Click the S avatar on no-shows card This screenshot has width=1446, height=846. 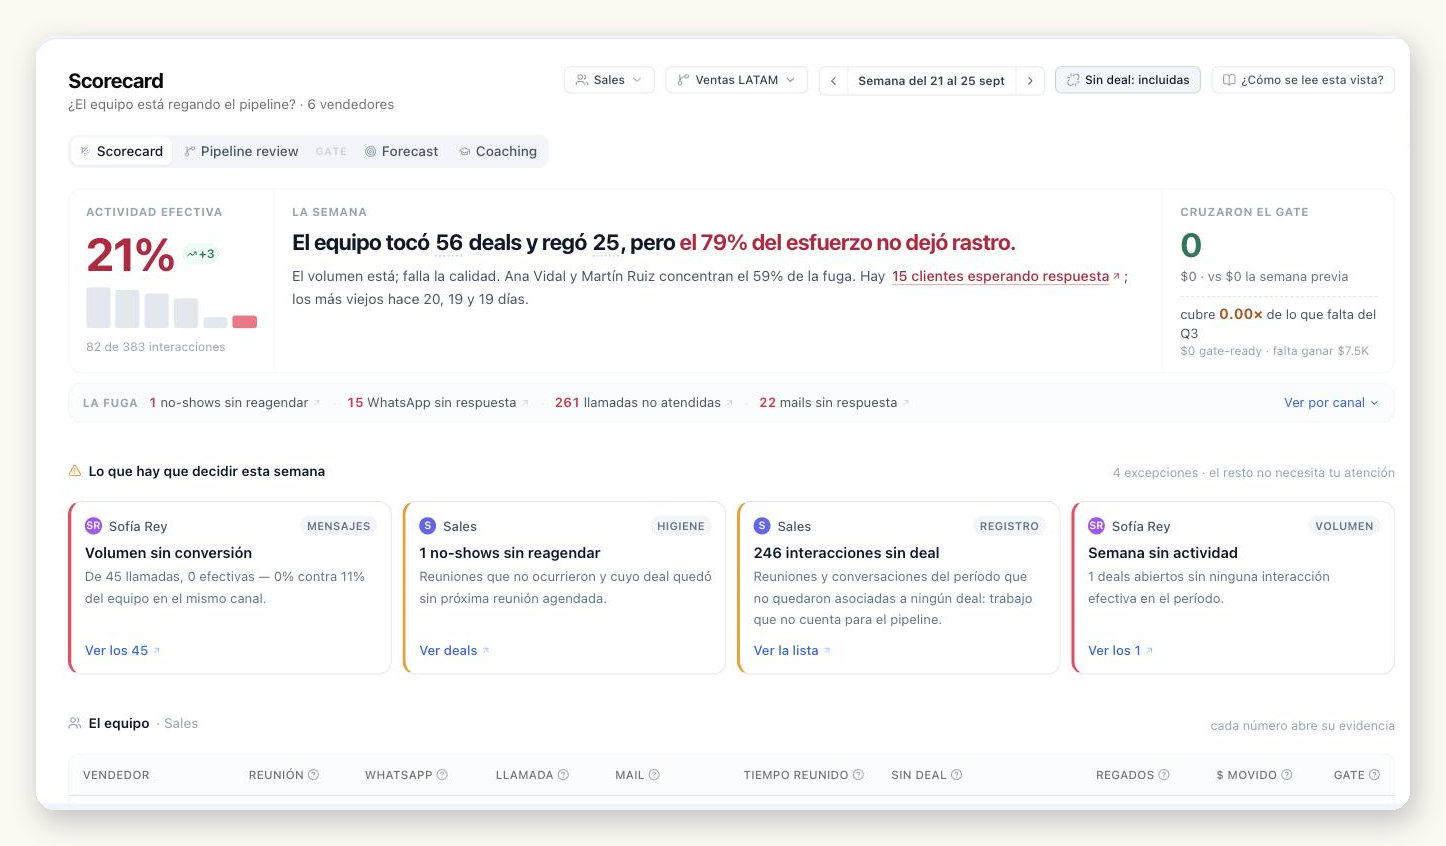(x=428, y=526)
